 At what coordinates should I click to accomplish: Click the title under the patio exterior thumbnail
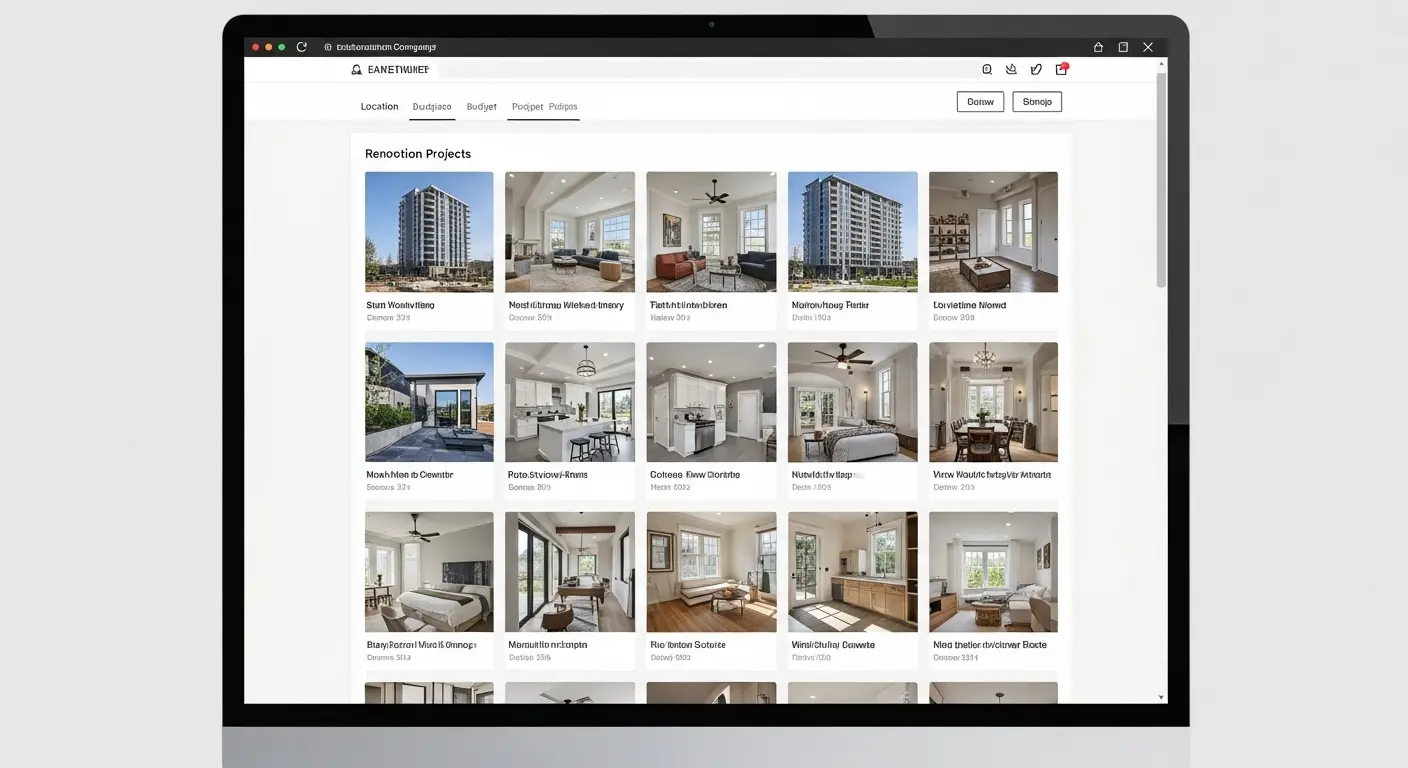pyautogui.click(x=410, y=475)
